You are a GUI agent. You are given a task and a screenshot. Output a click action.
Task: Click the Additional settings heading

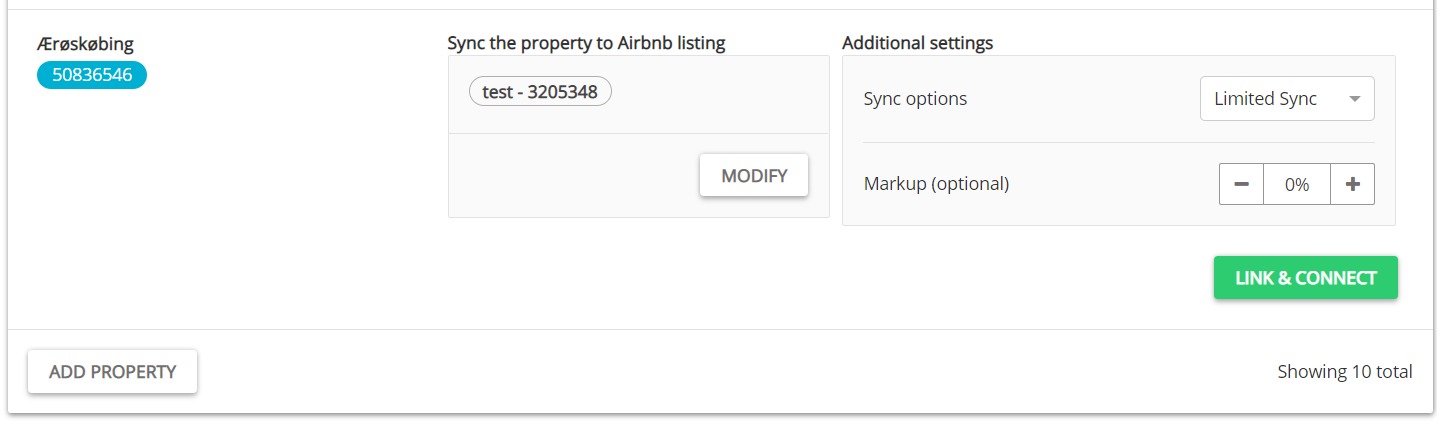click(917, 43)
